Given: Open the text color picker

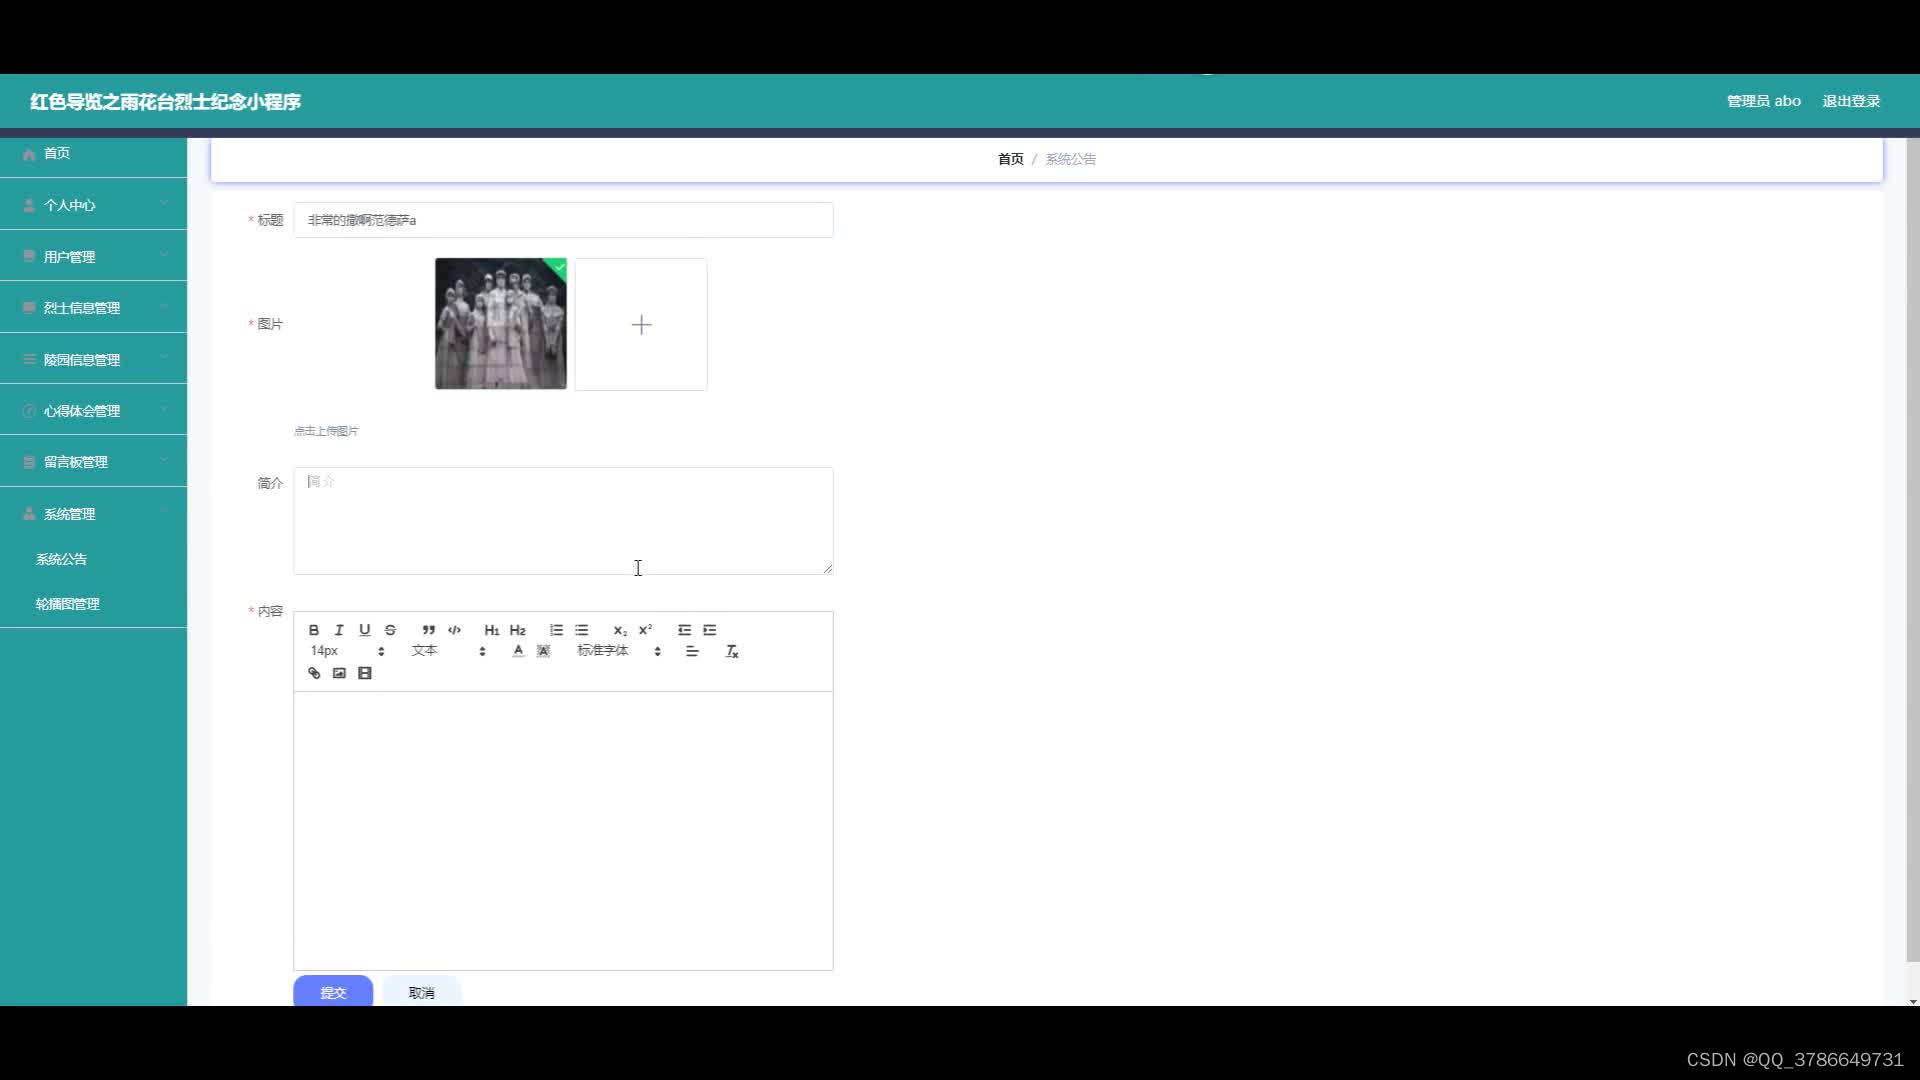Looking at the screenshot, I should pyautogui.click(x=518, y=651).
